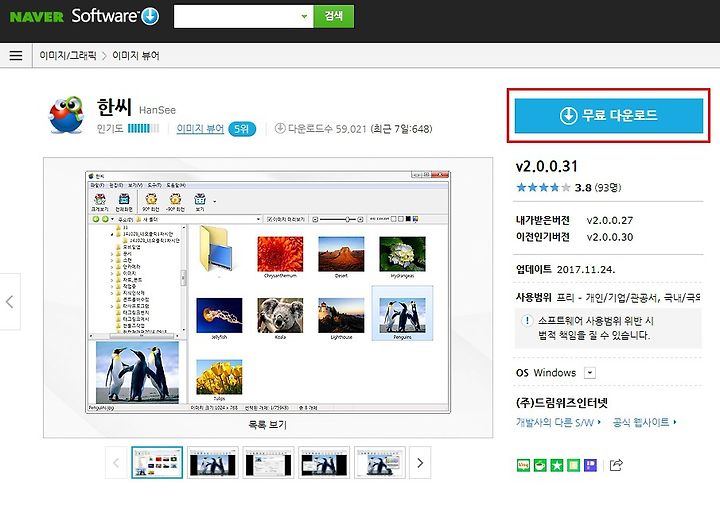720x505 pixels.
Task: Share to Naver blog icon
Action: click(x=523, y=465)
